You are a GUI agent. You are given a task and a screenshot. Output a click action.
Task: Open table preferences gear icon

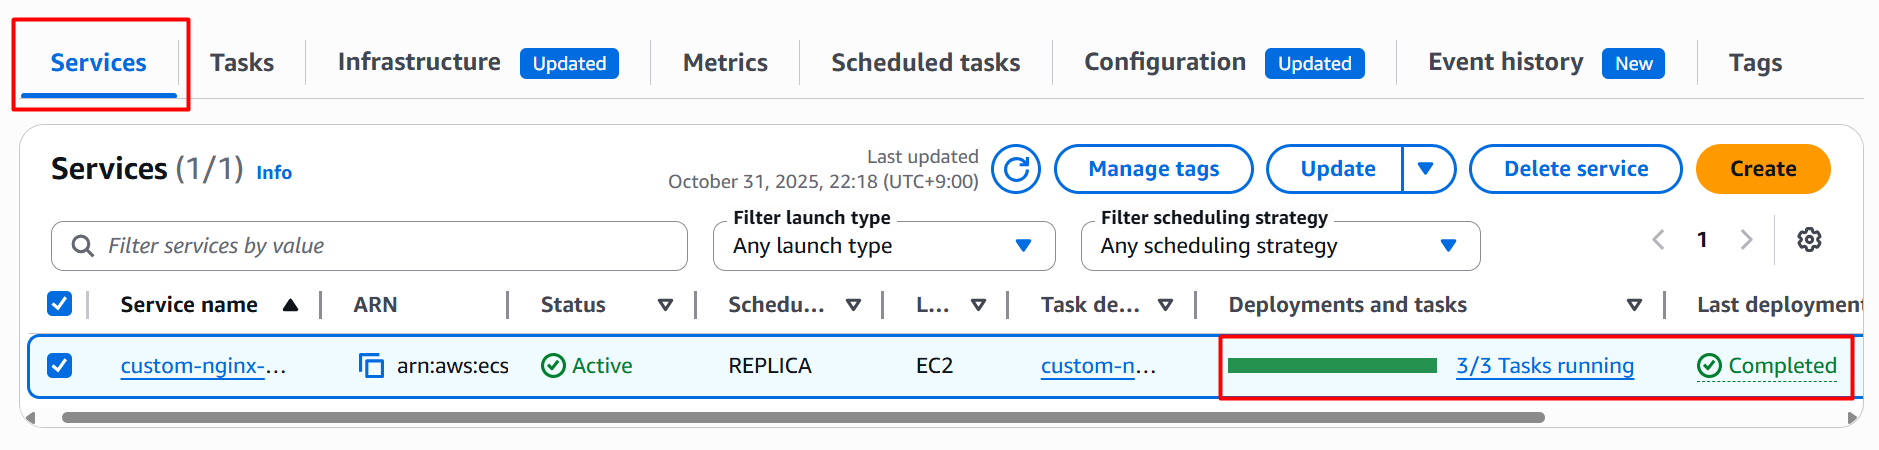pyautogui.click(x=1809, y=240)
